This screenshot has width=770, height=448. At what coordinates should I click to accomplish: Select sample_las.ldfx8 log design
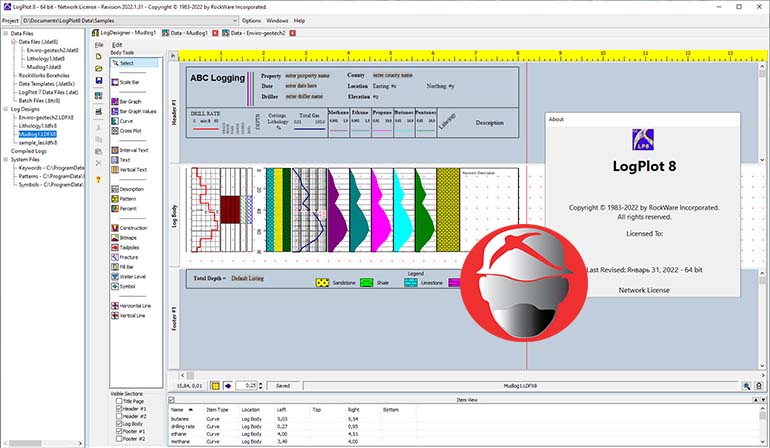[x=38, y=142]
